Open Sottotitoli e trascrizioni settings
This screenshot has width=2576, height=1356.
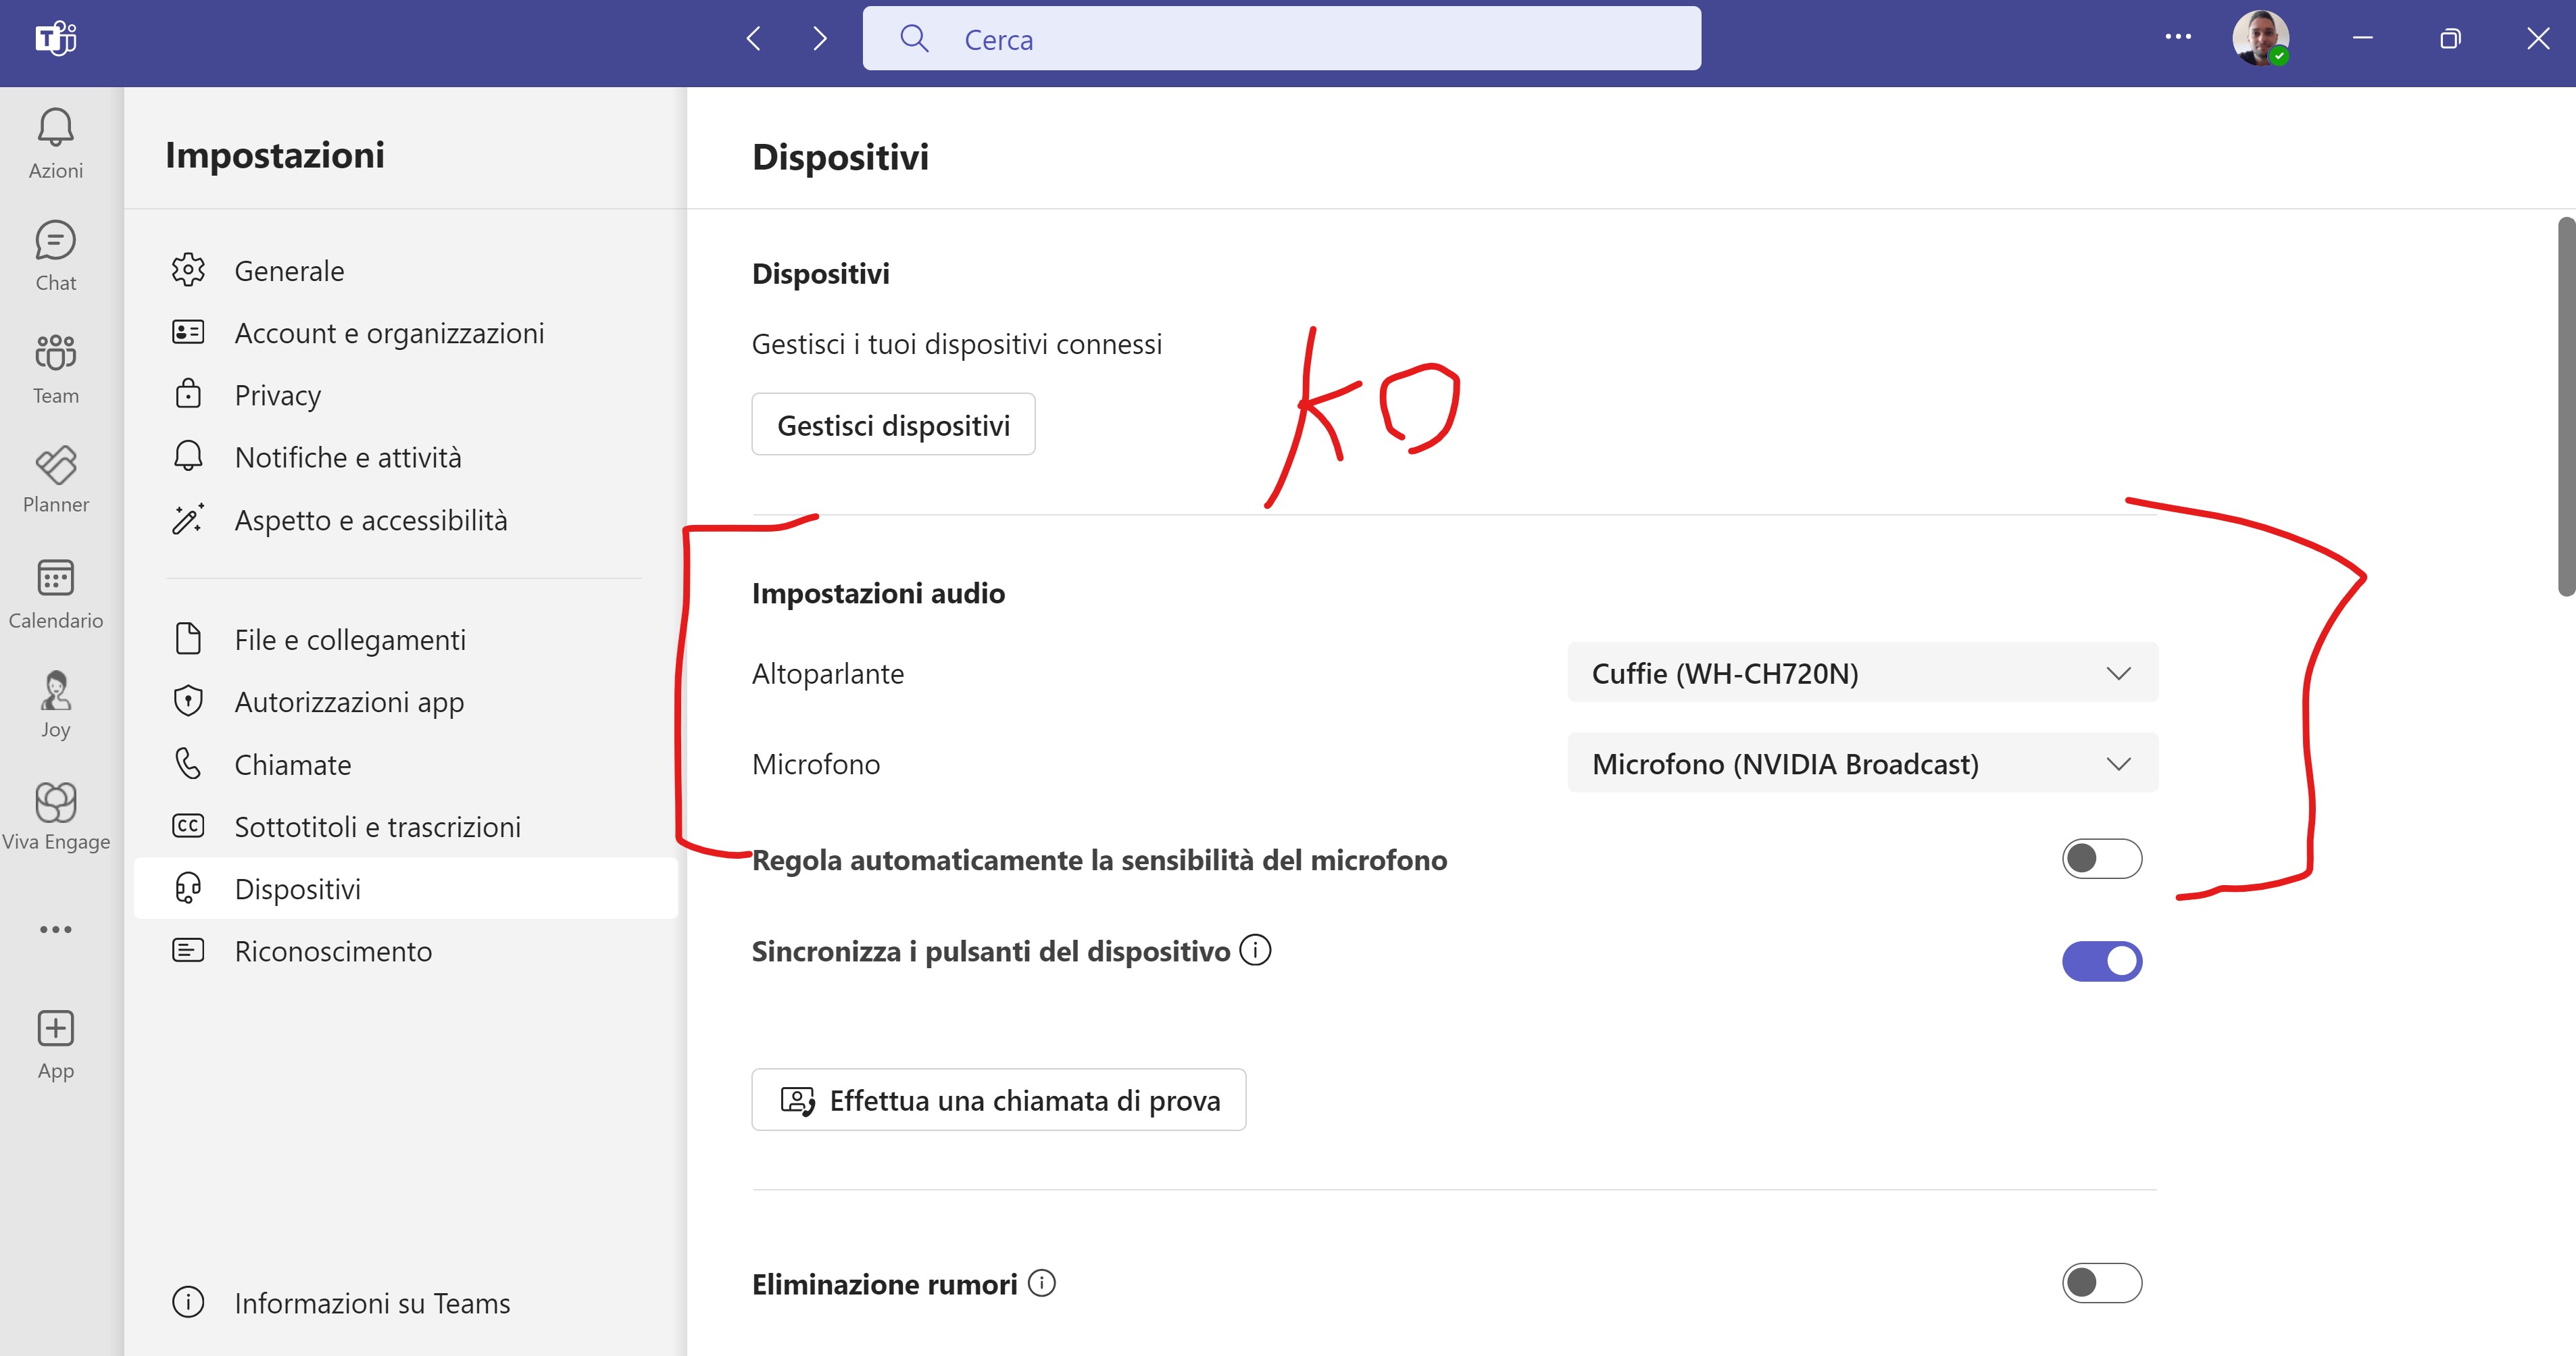pyautogui.click(x=406, y=826)
